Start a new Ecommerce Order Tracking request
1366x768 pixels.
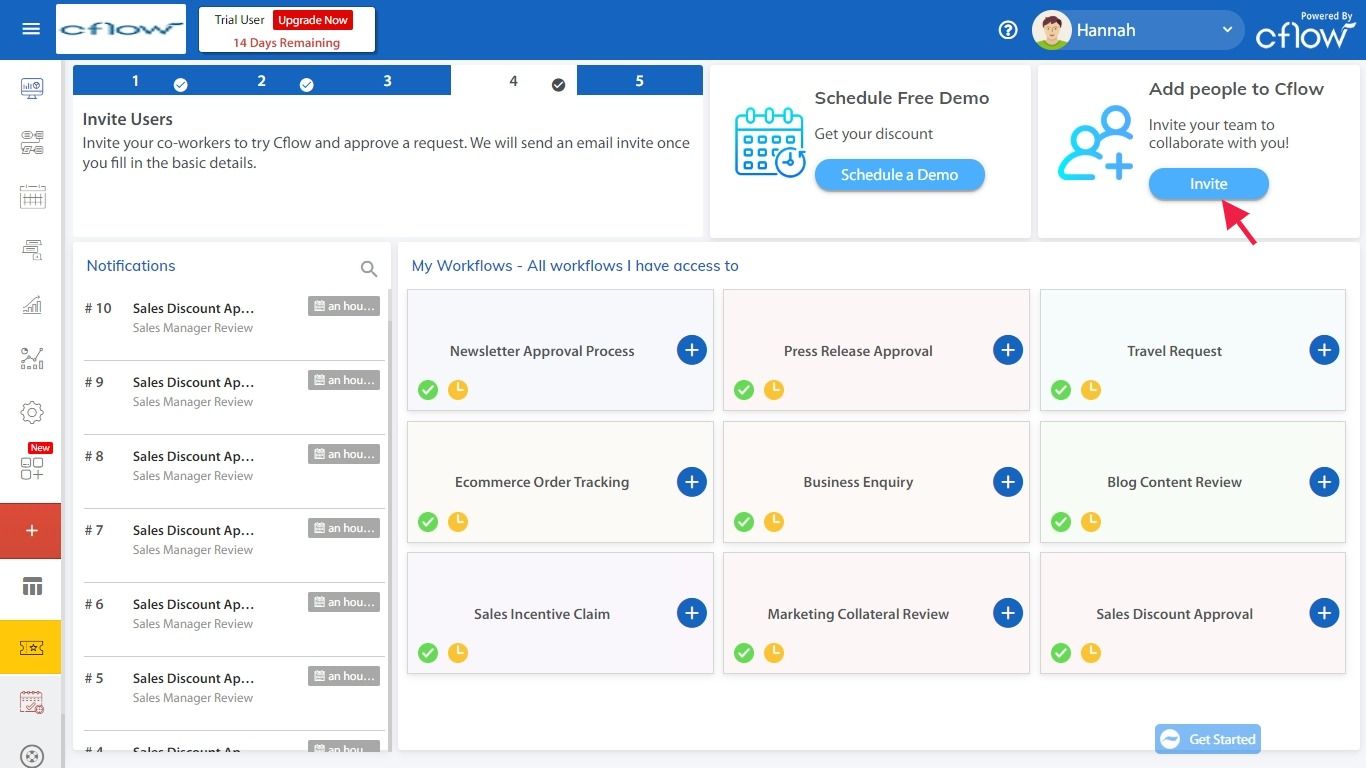point(692,482)
